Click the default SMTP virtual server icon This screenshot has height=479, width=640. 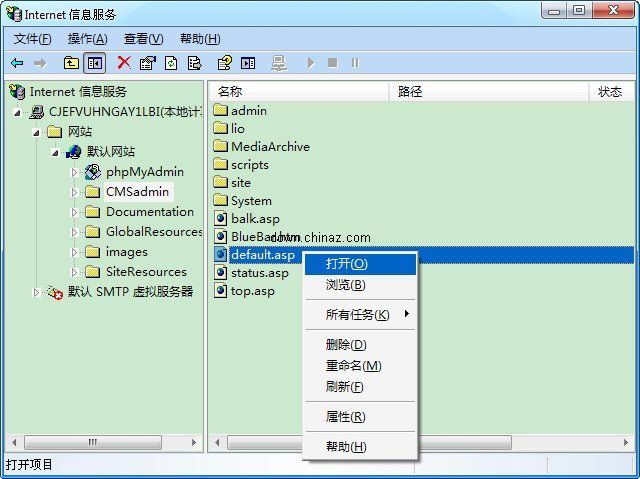54,292
